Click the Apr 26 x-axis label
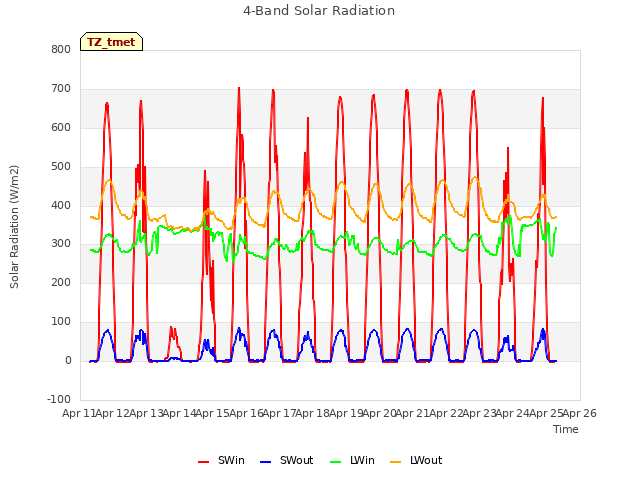Image resolution: width=640 pixels, height=480 pixels. point(580,413)
